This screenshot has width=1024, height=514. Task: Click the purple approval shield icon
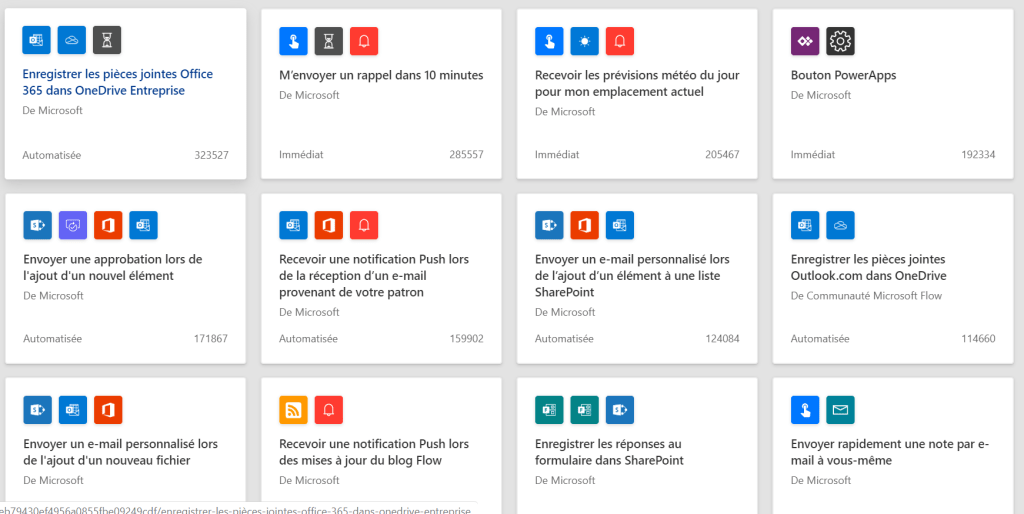tap(73, 225)
